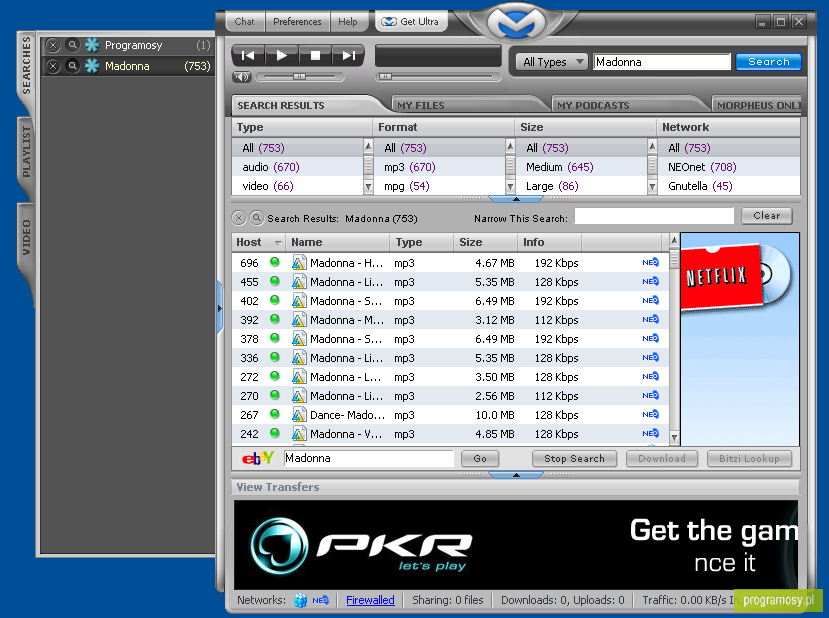This screenshot has height=618, width=829.
Task: Select Programosy search in sidebar
Action: [x=128, y=45]
